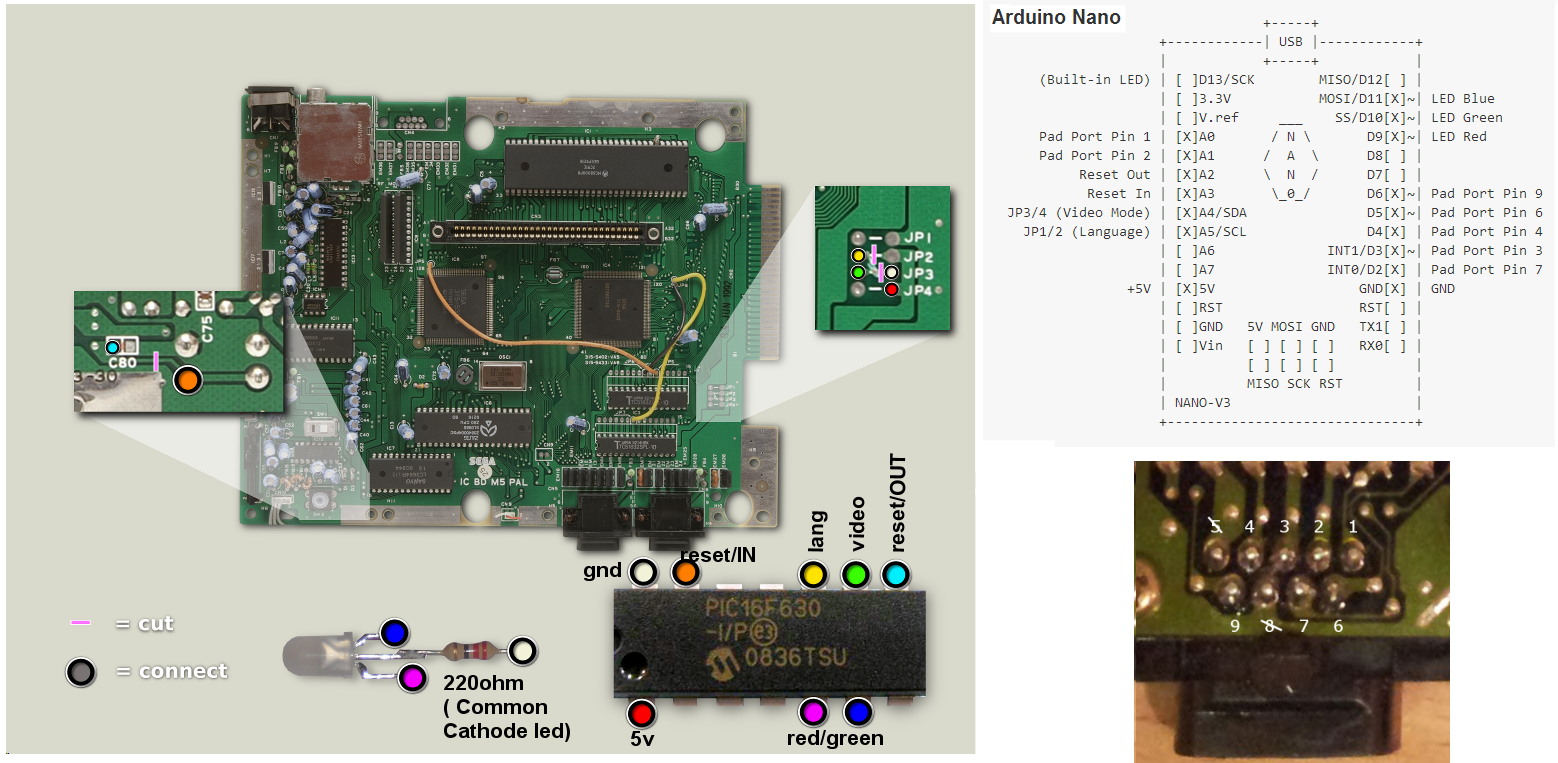Click the D13/SCK pin entry
Screen dimensions: 1558x763
tap(1215, 80)
